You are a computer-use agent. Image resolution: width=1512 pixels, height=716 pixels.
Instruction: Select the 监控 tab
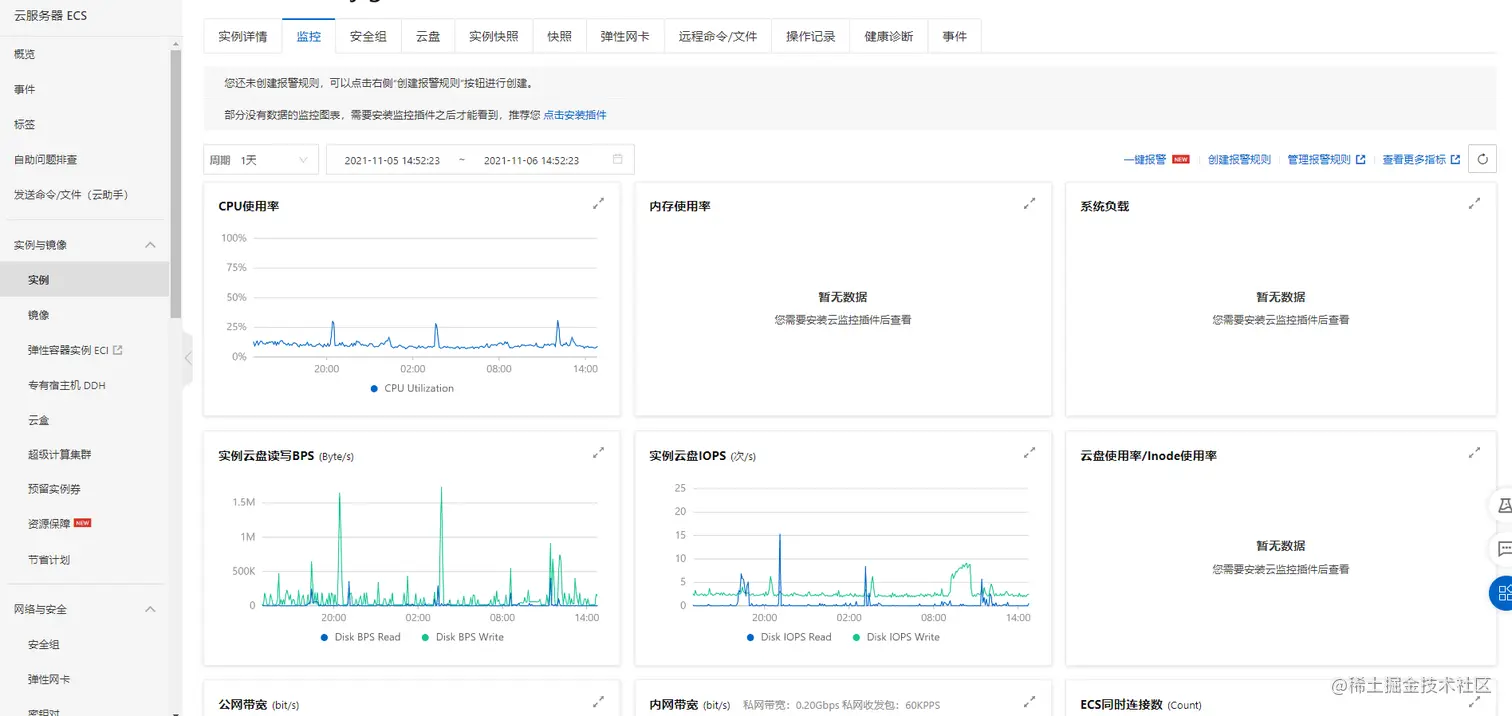(x=309, y=36)
